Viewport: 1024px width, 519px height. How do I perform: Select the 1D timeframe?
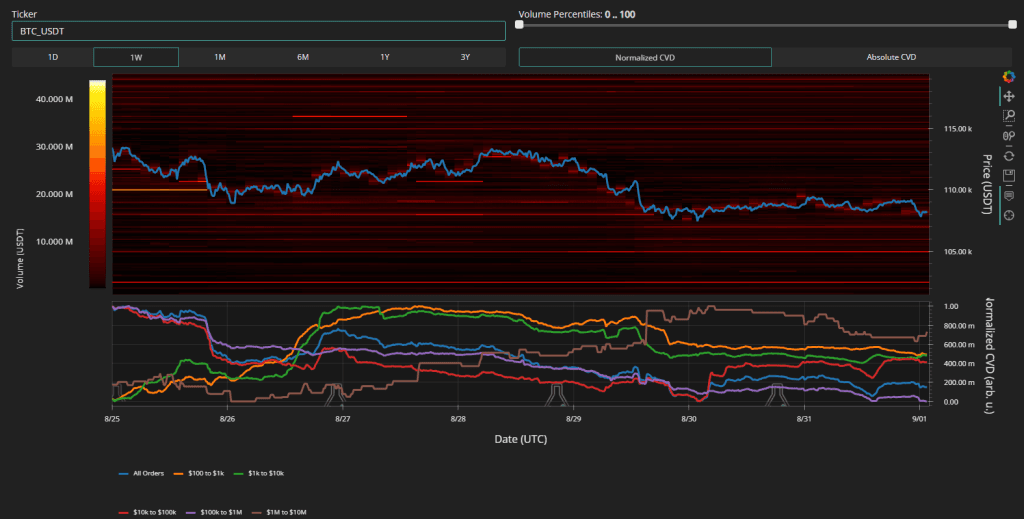pyautogui.click(x=53, y=57)
